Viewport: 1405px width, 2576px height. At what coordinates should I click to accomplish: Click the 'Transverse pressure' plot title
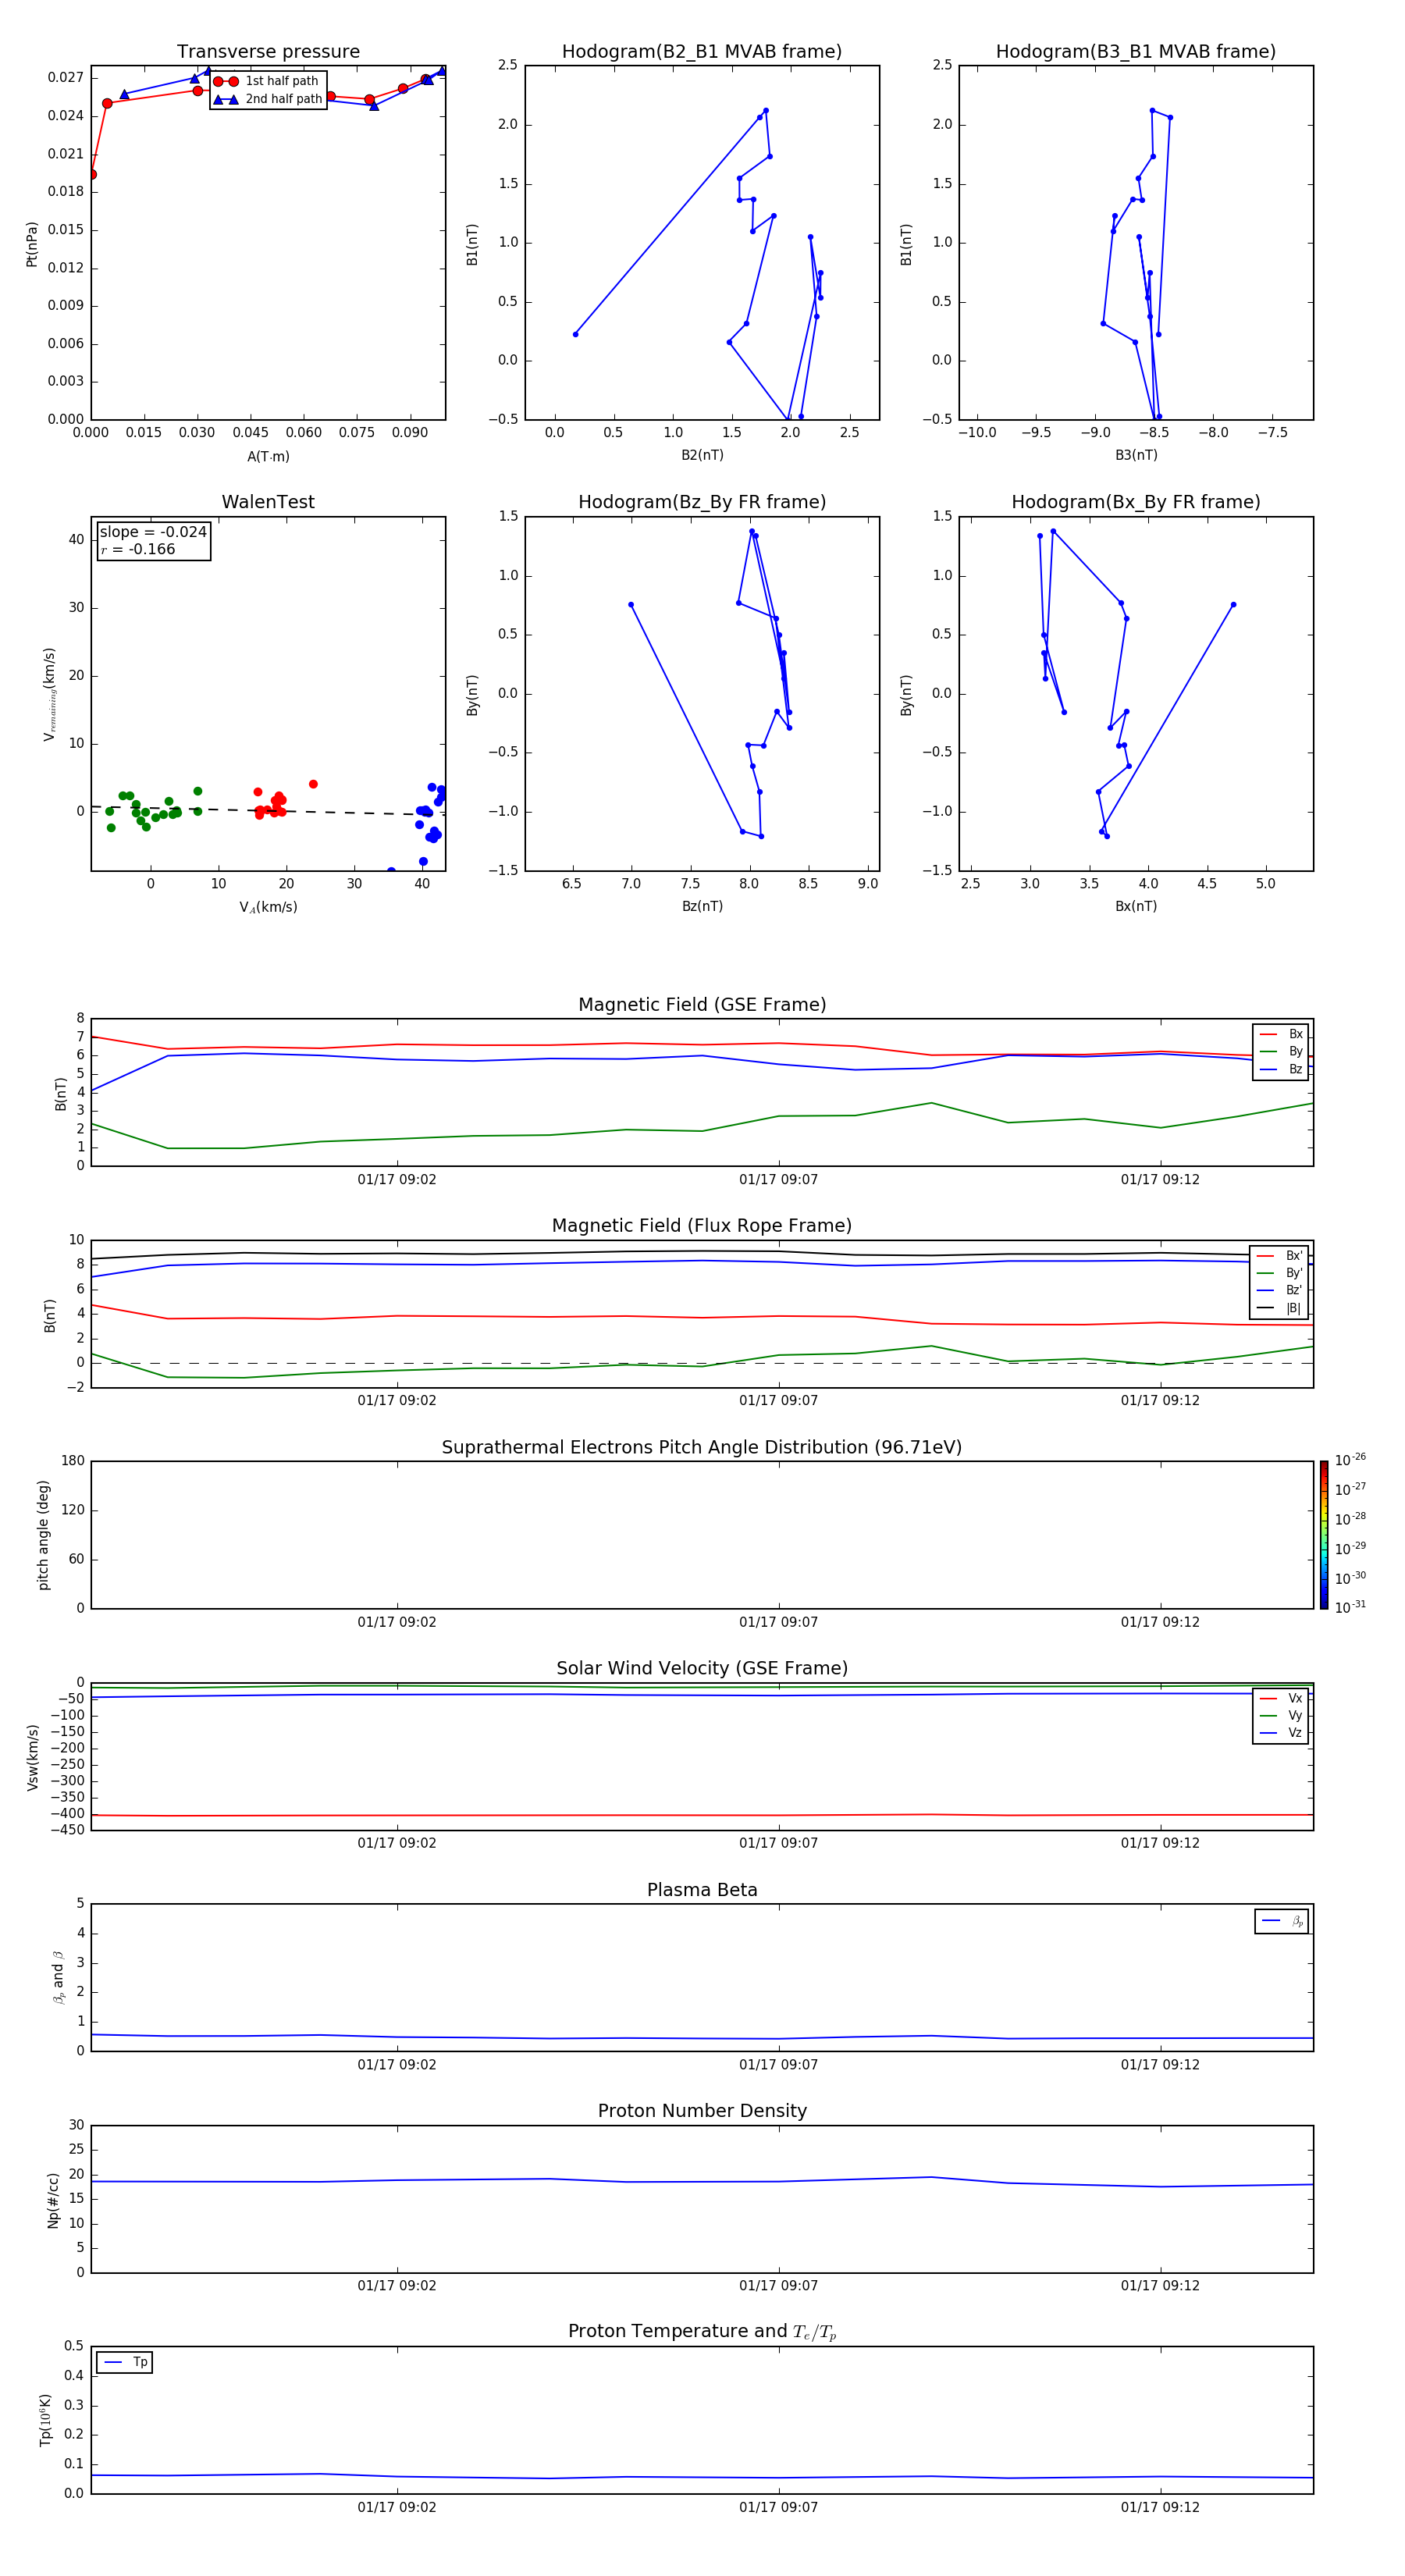[x=268, y=52]
